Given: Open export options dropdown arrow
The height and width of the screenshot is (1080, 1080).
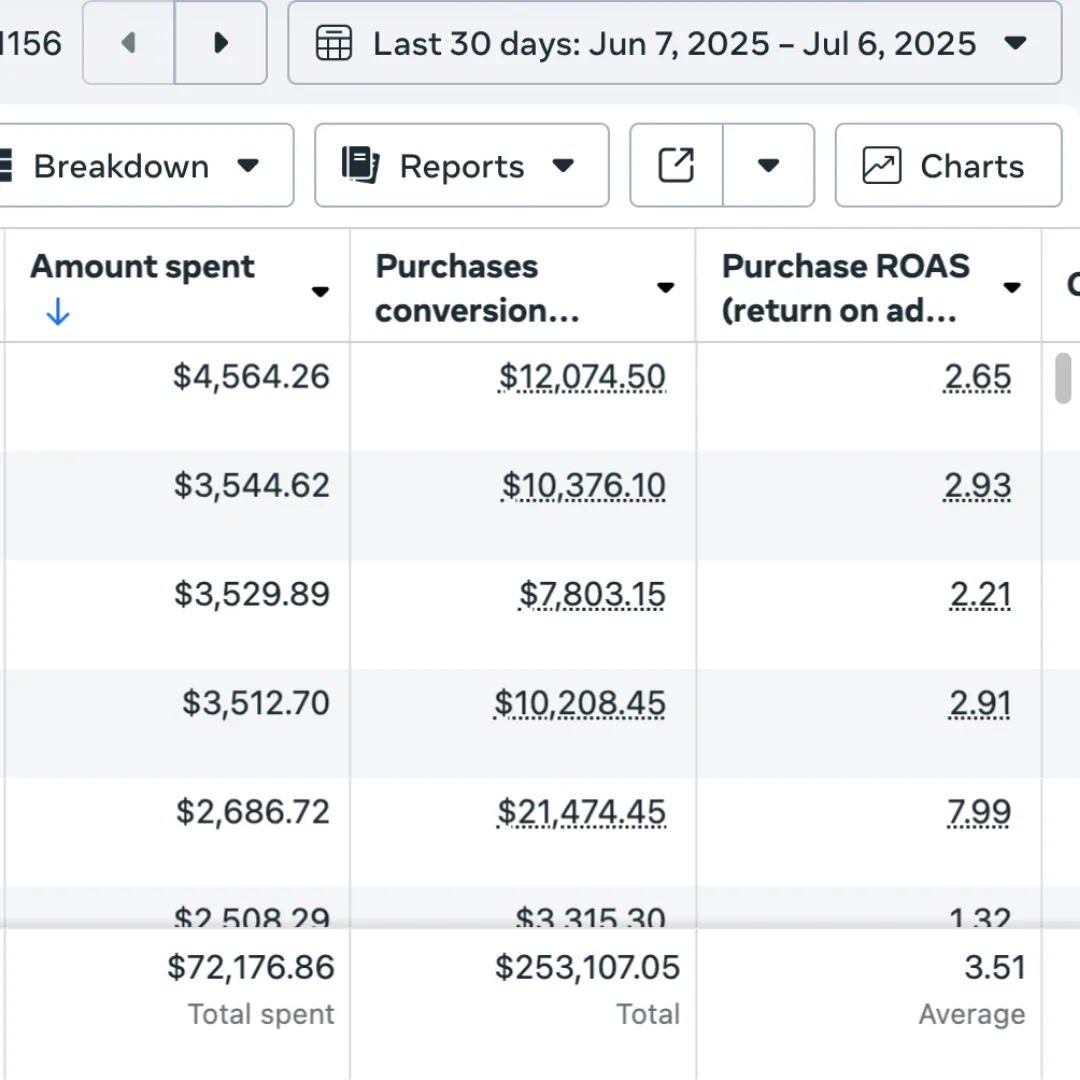Looking at the screenshot, I should point(768,165).
